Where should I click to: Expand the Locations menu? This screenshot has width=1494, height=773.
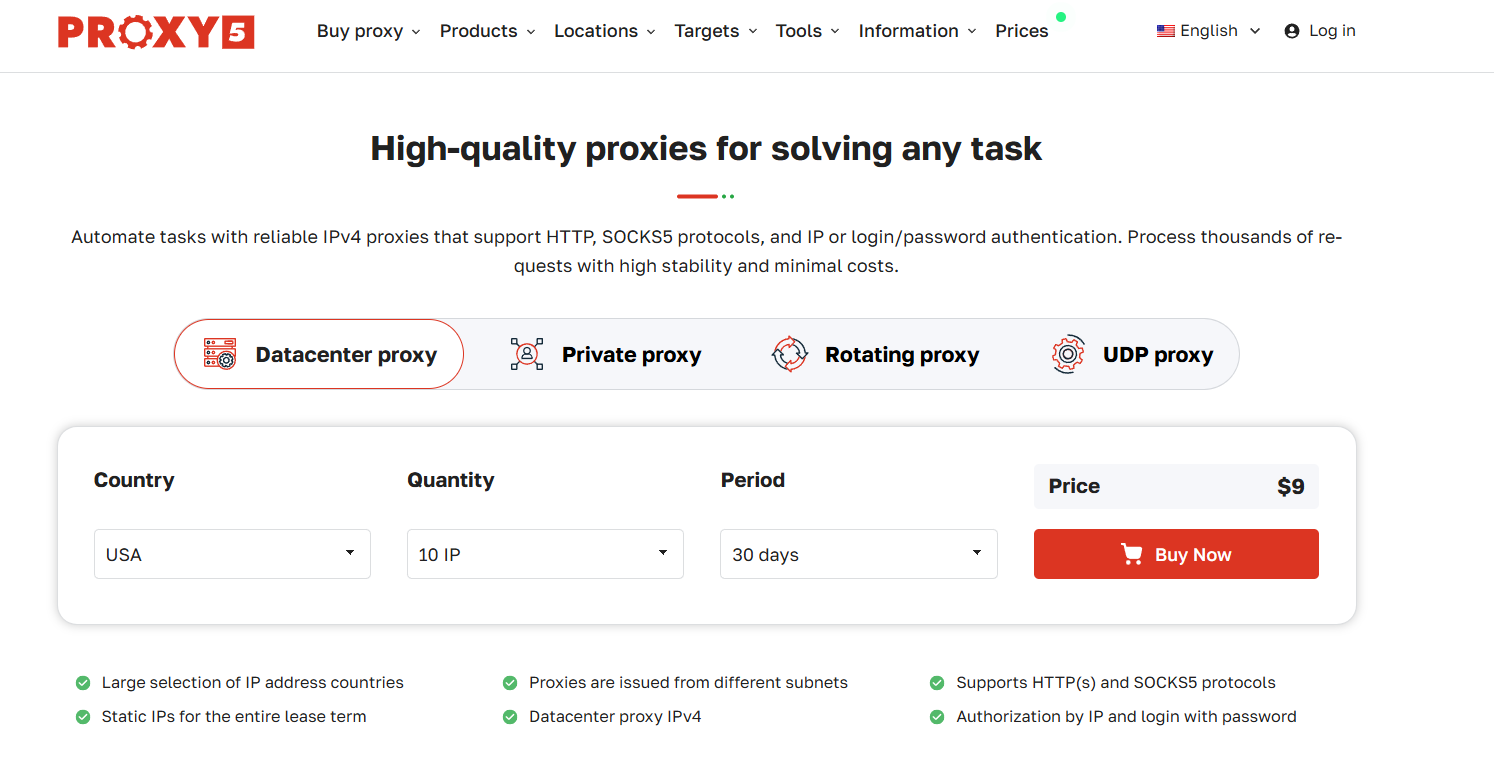605,31
